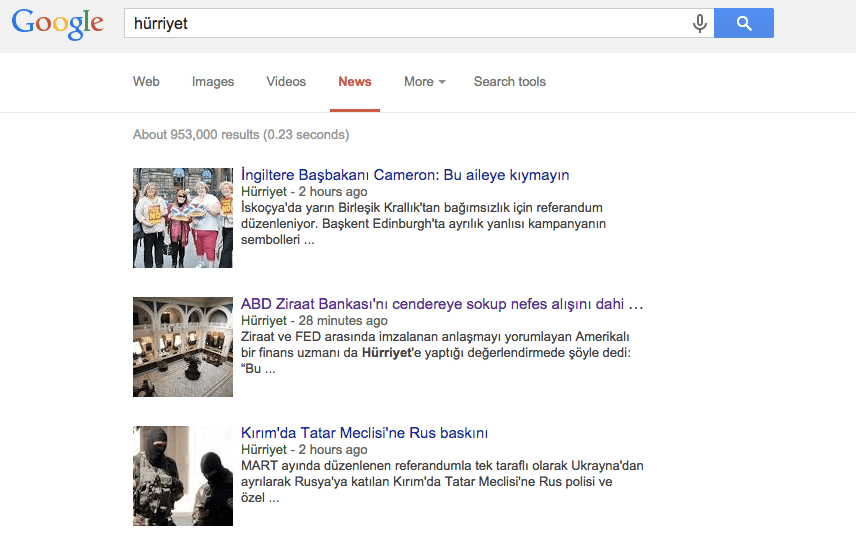Open the ABD Ziraat Bankası'nı cendereye headline

click(442, 303)
